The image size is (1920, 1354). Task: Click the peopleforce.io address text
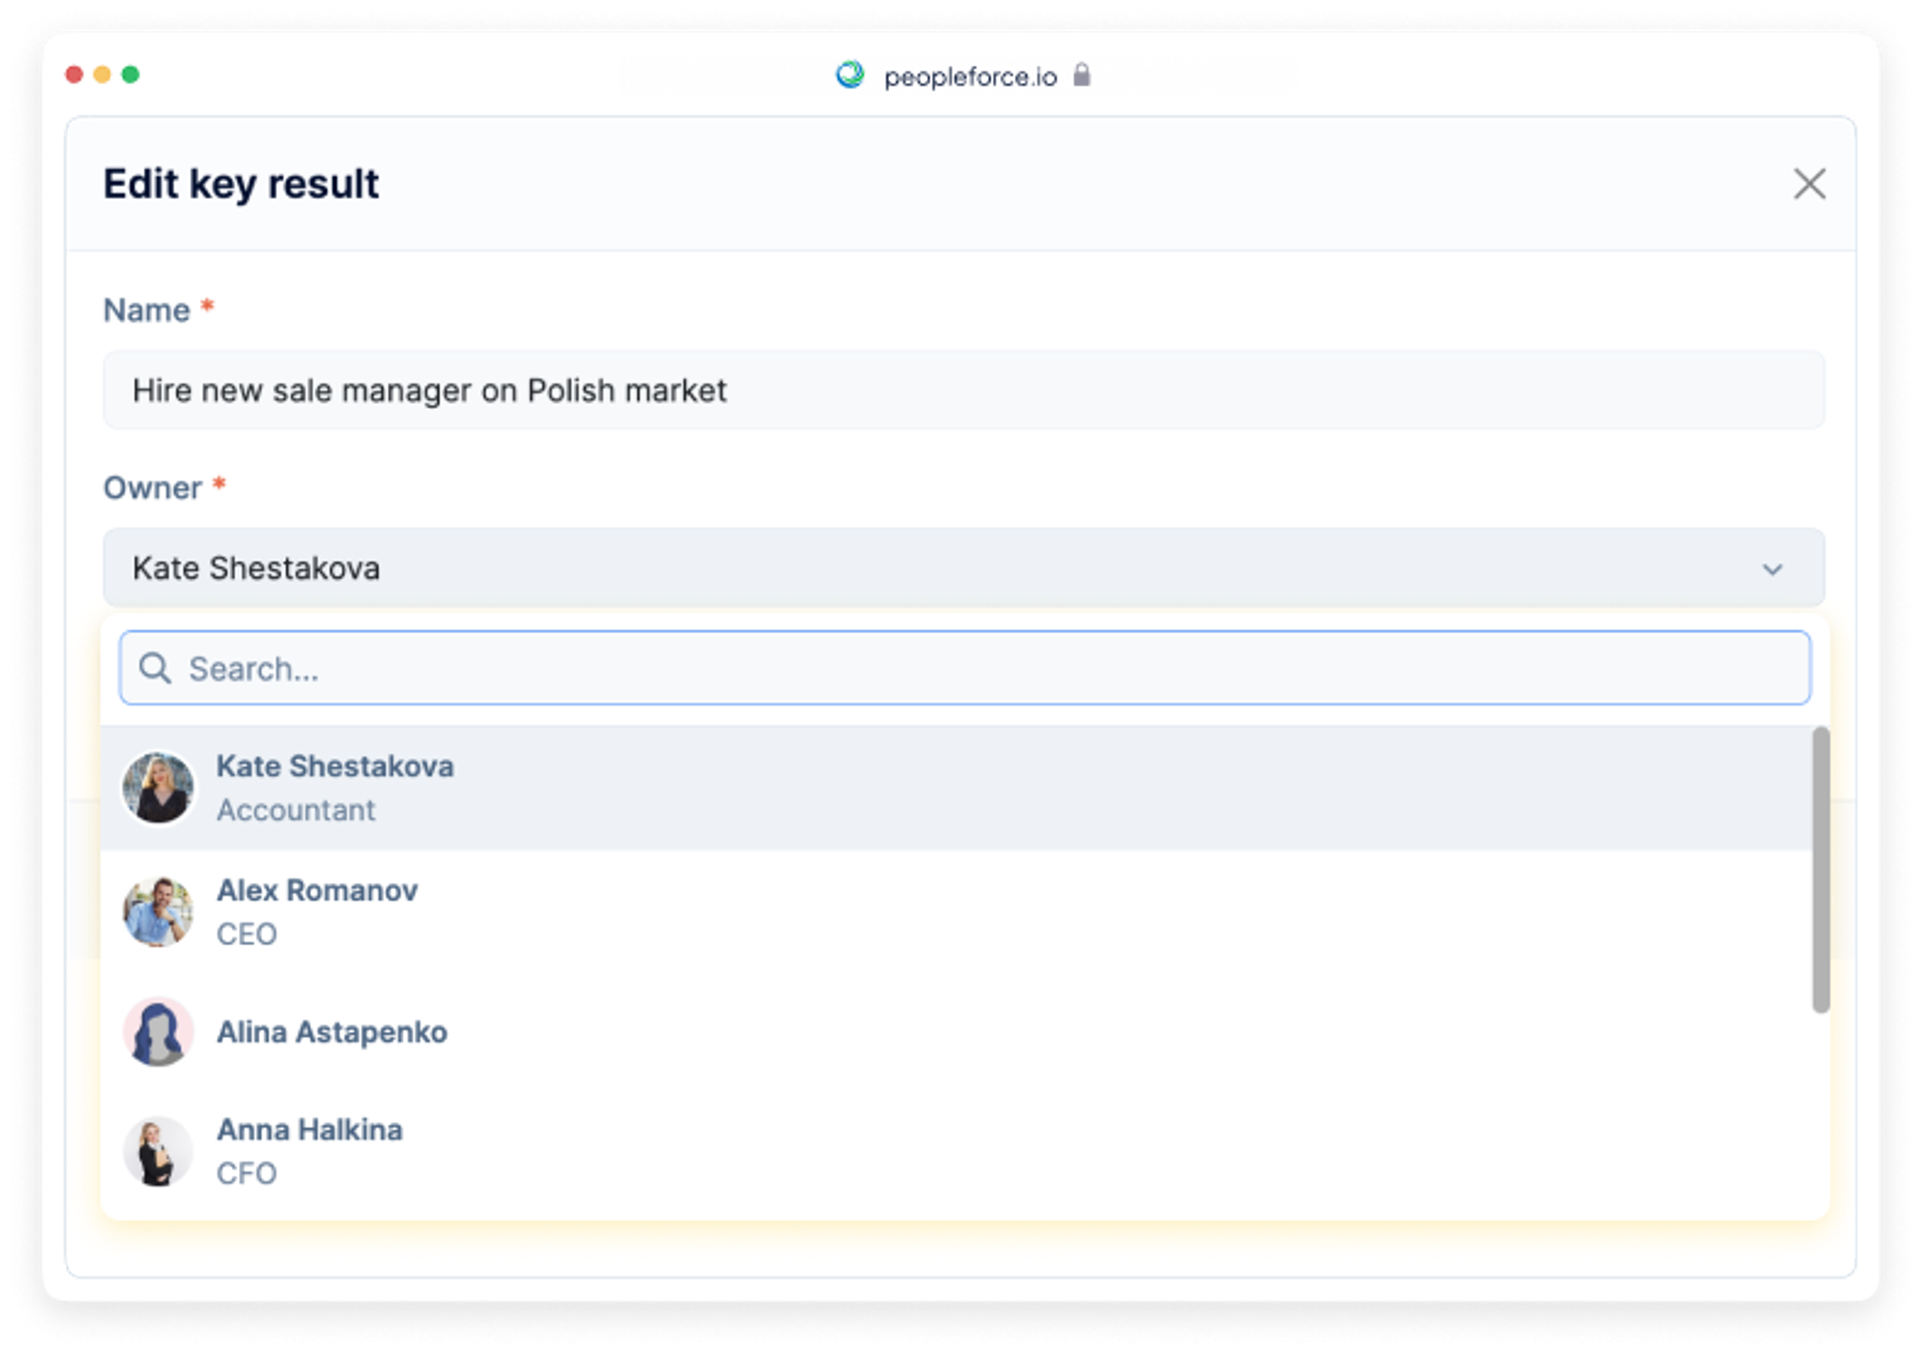tap(970, 77)
